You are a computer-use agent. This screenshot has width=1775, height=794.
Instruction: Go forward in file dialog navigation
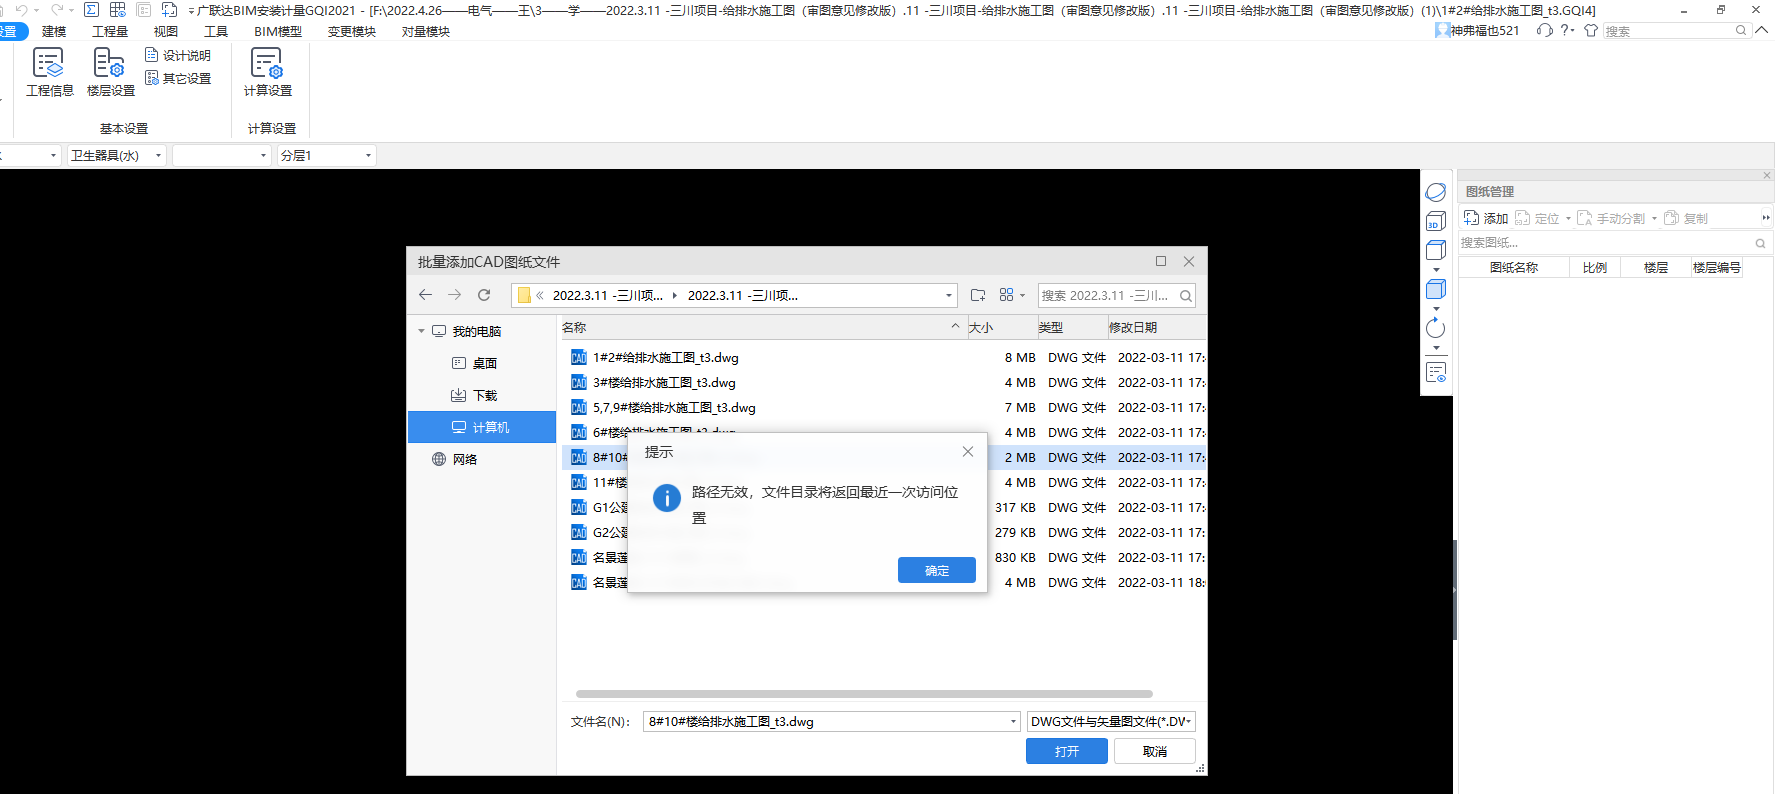[455, 295]
